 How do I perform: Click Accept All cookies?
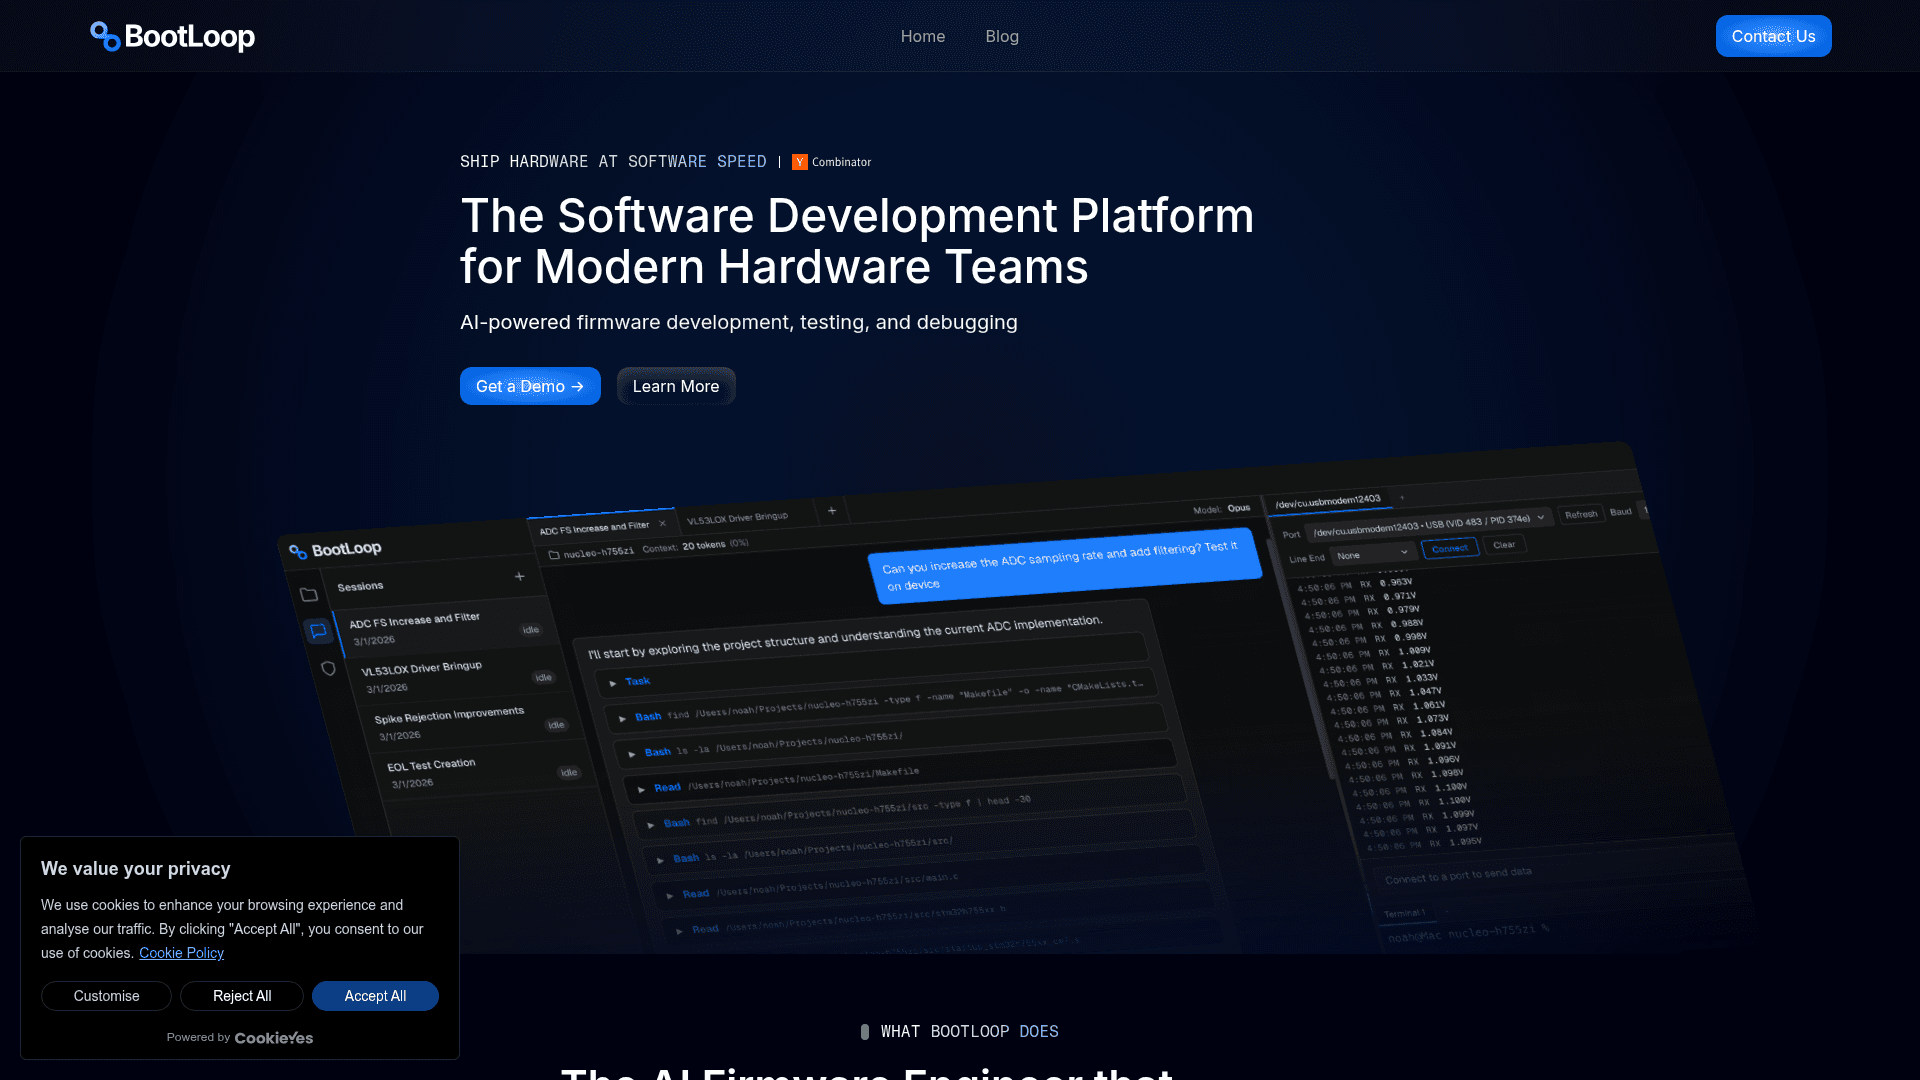point(375,996)
